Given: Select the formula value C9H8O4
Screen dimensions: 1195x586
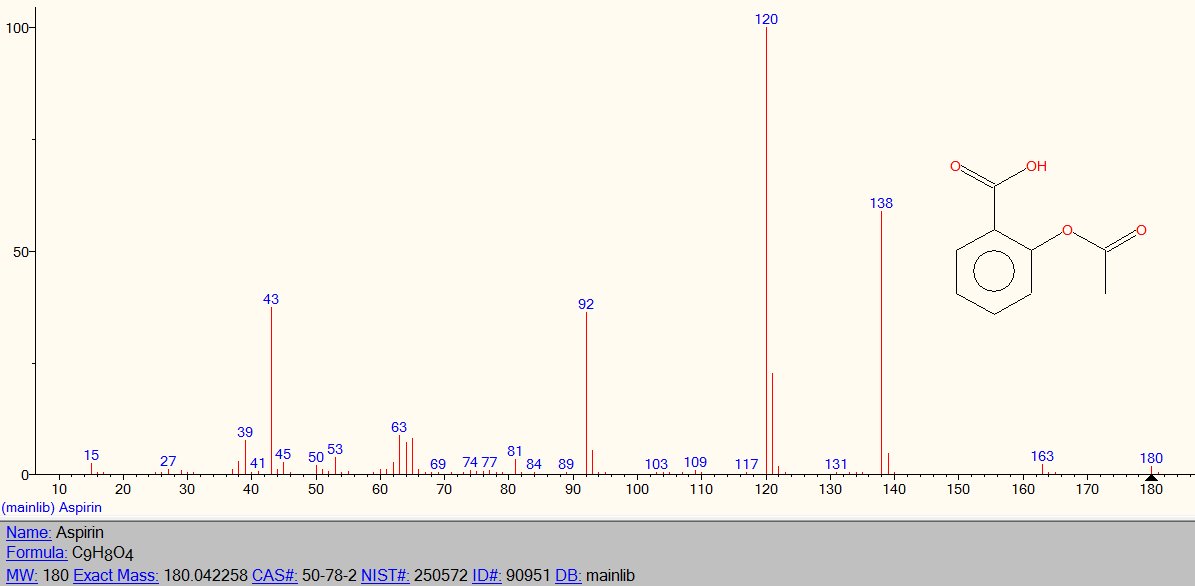Looking at the screenshot, I should click(102, 554).
